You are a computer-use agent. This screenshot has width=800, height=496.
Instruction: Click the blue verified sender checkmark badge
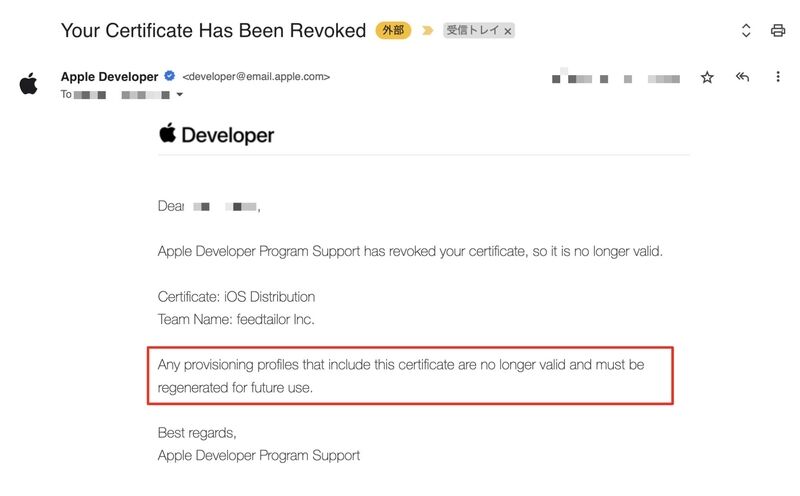[x=169, y=76]
